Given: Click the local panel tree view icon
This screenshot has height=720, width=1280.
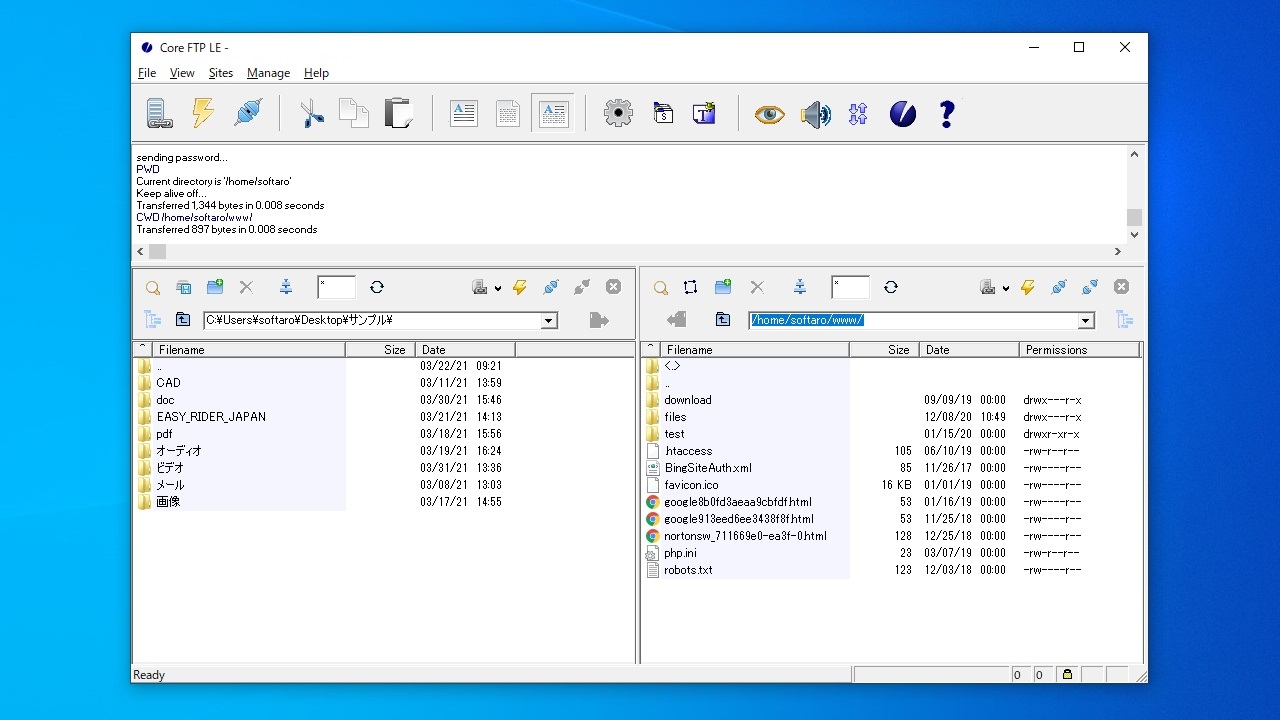Looking at the screenshot, I should 152,320.
